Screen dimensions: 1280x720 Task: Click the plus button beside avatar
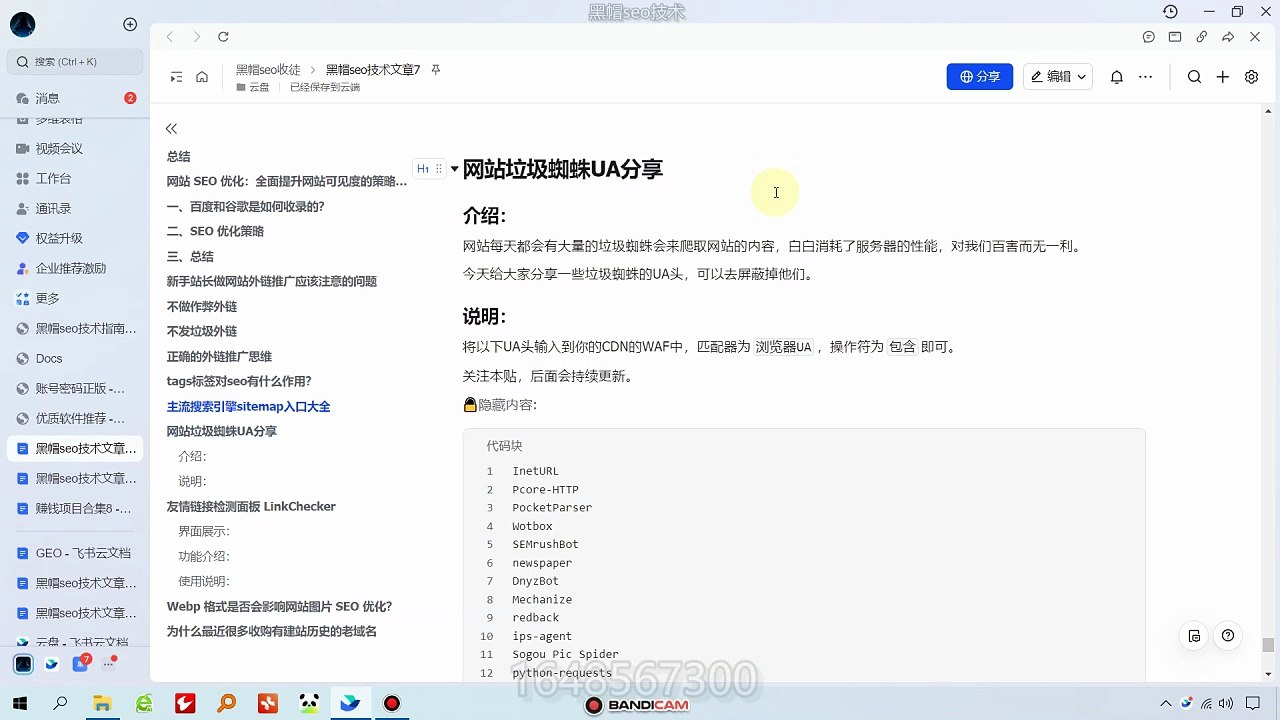tap(130, 24)
